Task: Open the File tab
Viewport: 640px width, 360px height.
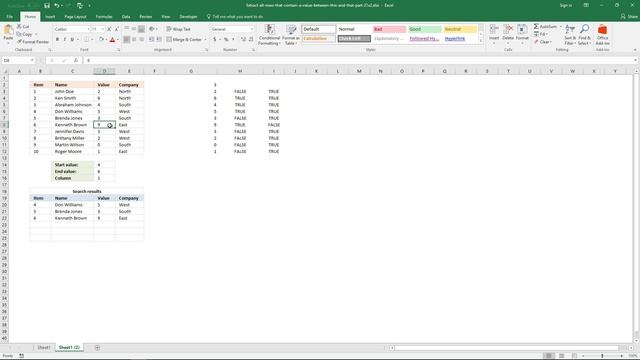Action: (9, 17)
